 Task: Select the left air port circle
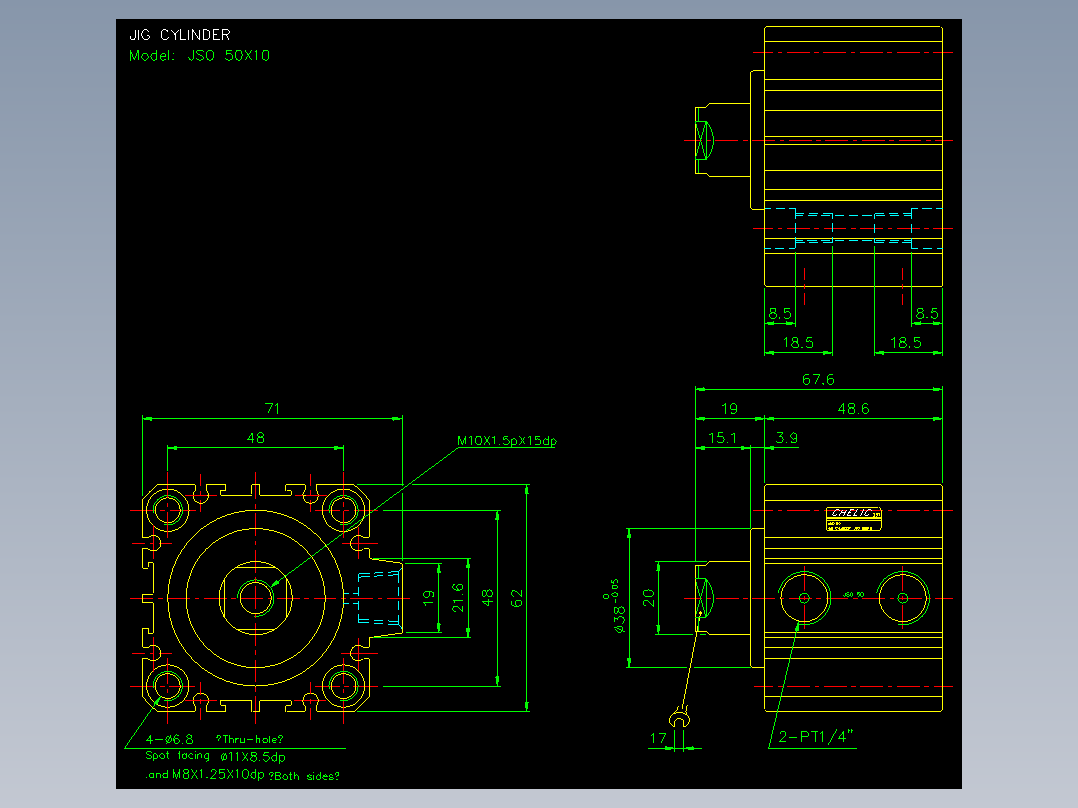804,598
